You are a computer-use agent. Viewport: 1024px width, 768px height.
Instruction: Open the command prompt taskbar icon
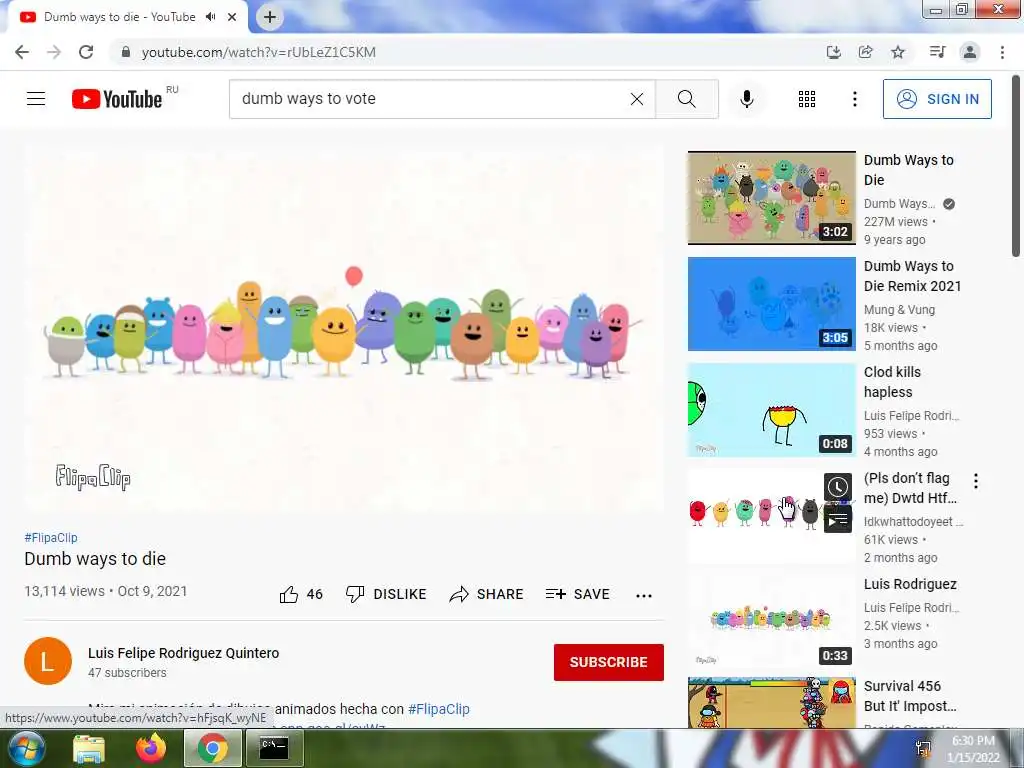pos(274,748)
